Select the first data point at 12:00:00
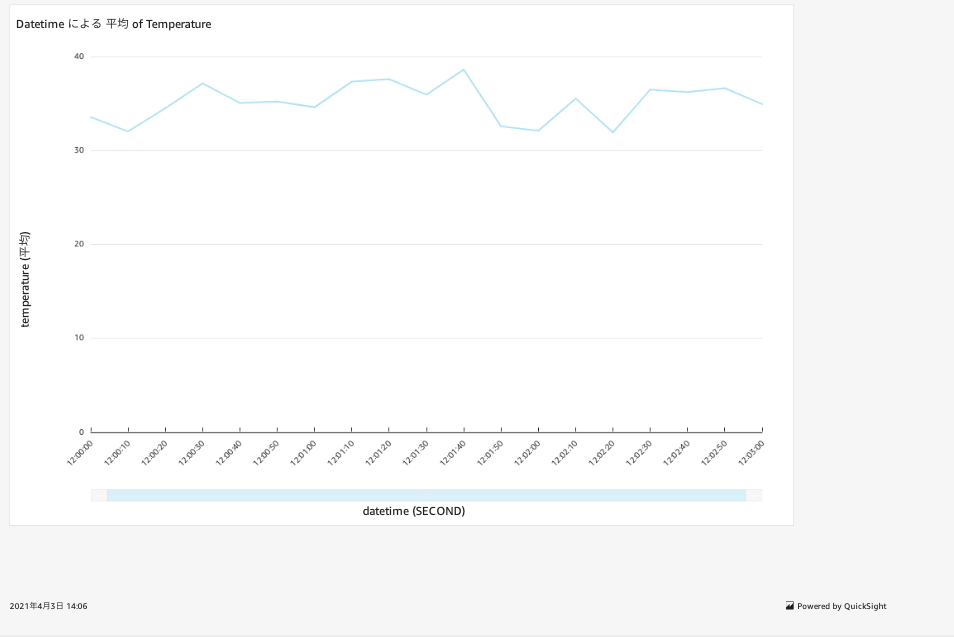 tap(91, 117)
